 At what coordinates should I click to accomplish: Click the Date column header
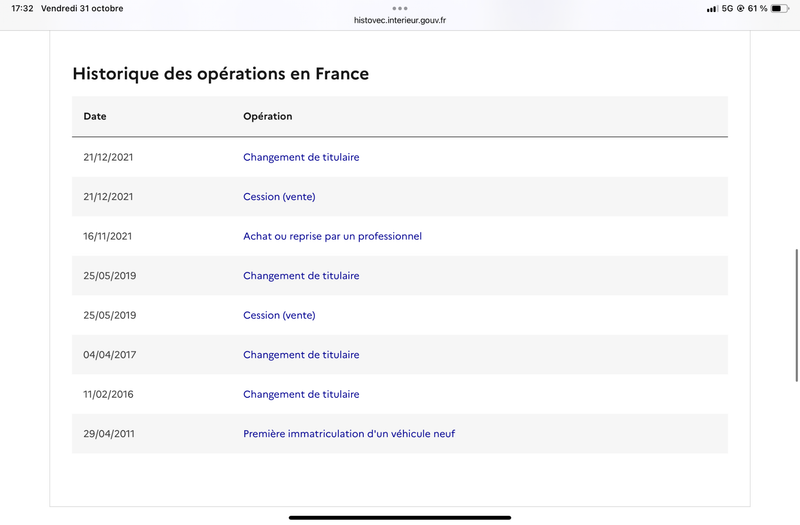[x=95, y=116]
